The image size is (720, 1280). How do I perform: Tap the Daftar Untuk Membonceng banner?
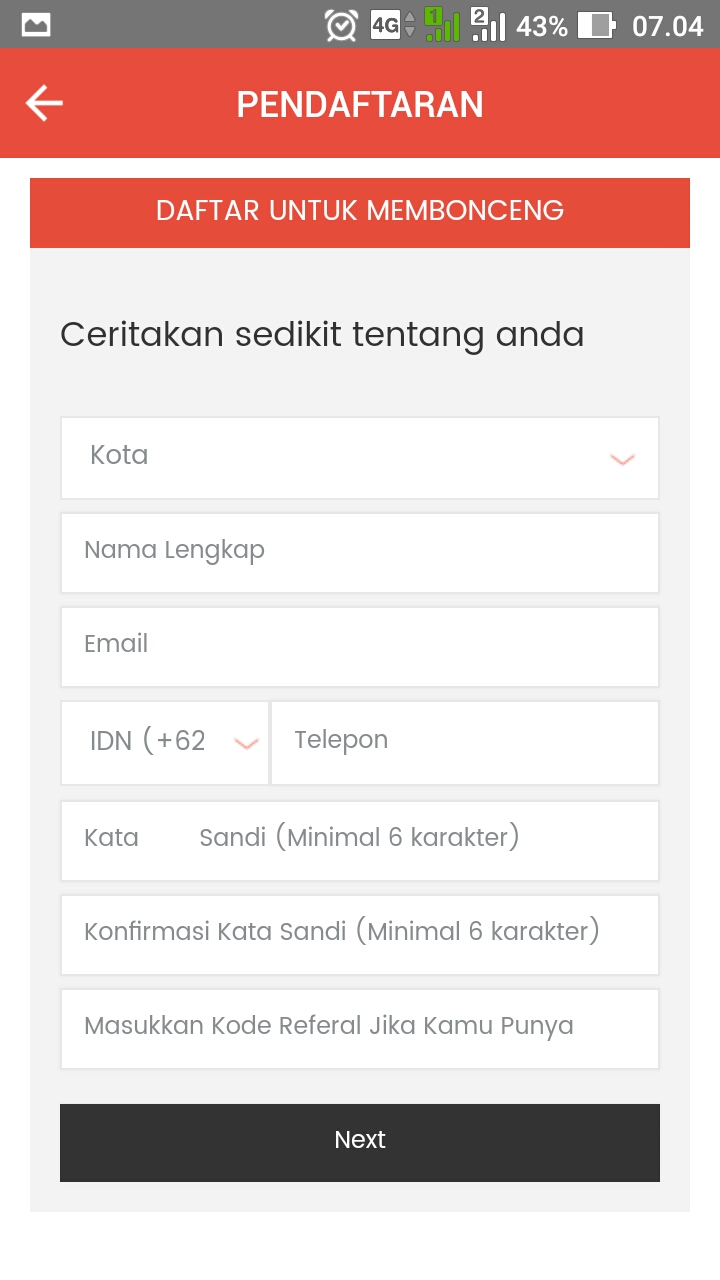(360, 212)
